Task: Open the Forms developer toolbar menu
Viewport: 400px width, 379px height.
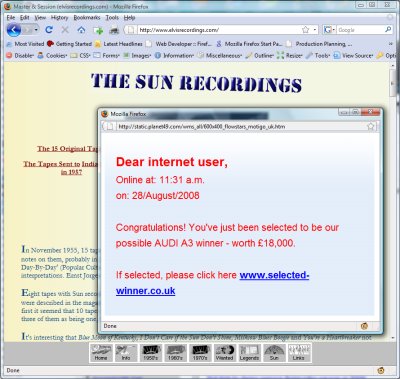Action: tap(106, 56)
